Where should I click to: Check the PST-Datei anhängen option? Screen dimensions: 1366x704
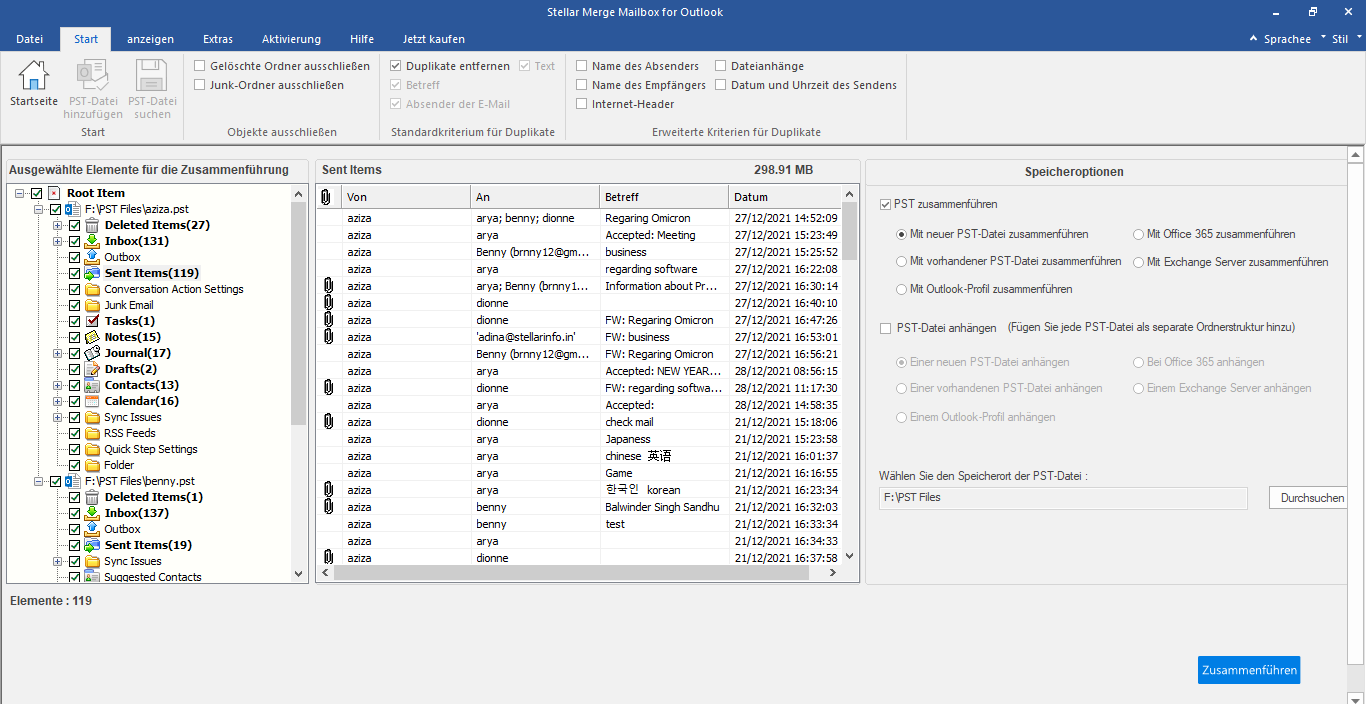[885, 328]
